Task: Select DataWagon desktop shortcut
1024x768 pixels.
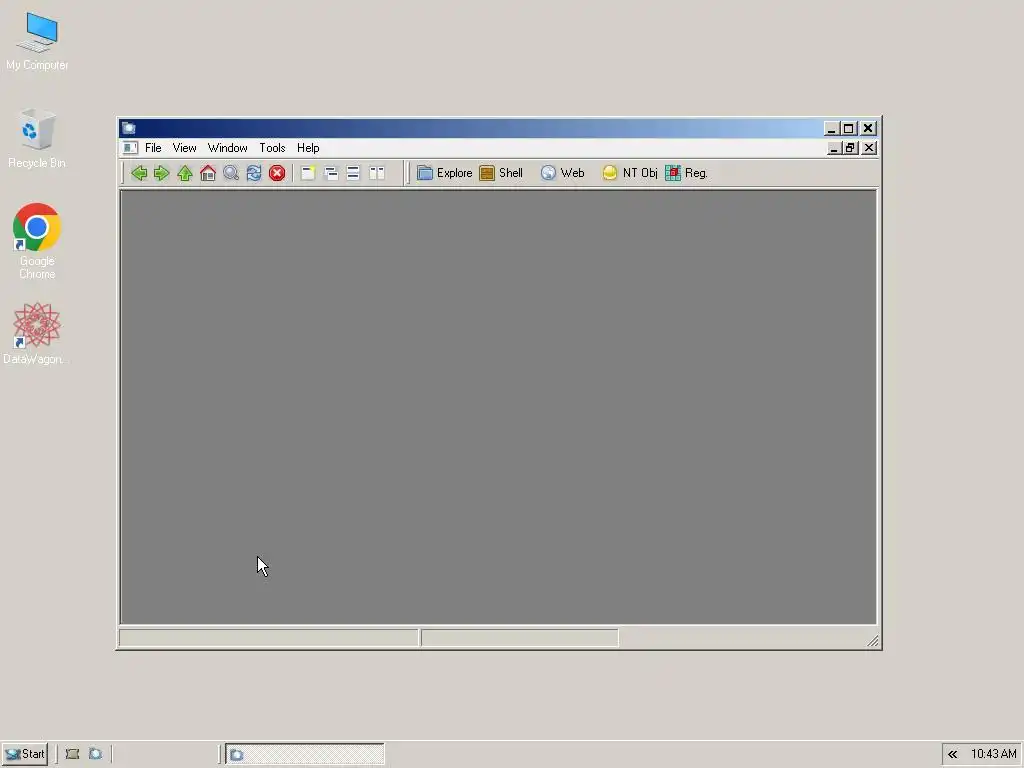Action: click(35, 334)
